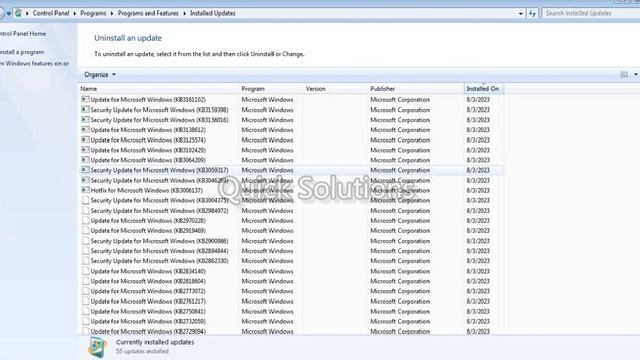640x360 pixels.
Task: Click the page icon beside security update KB2900986
Action: pos(85,241)
